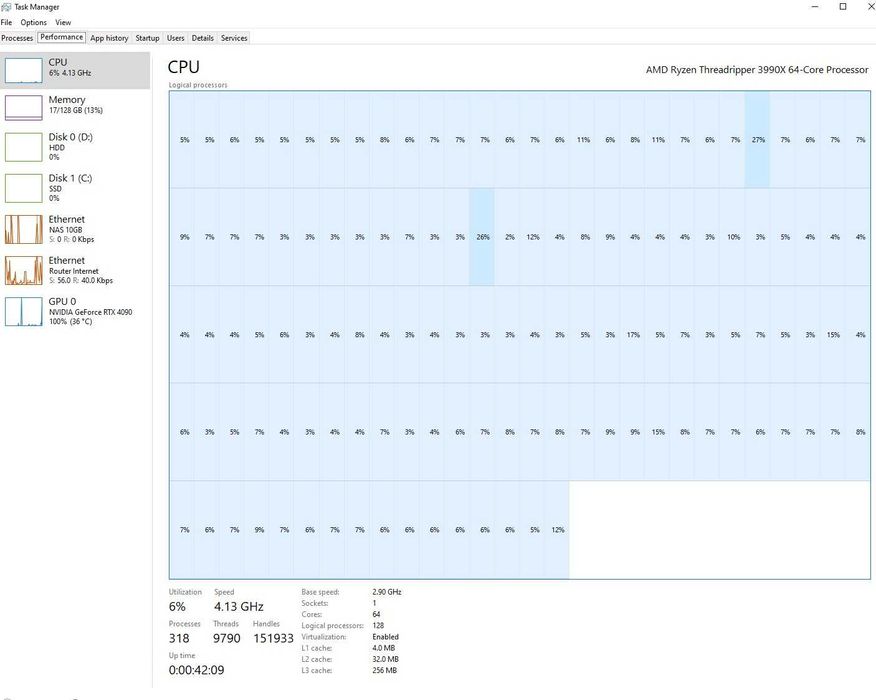Click the CPU 6% 4.13 GHz label
This screenshot has height=700, width=876.
70,67
